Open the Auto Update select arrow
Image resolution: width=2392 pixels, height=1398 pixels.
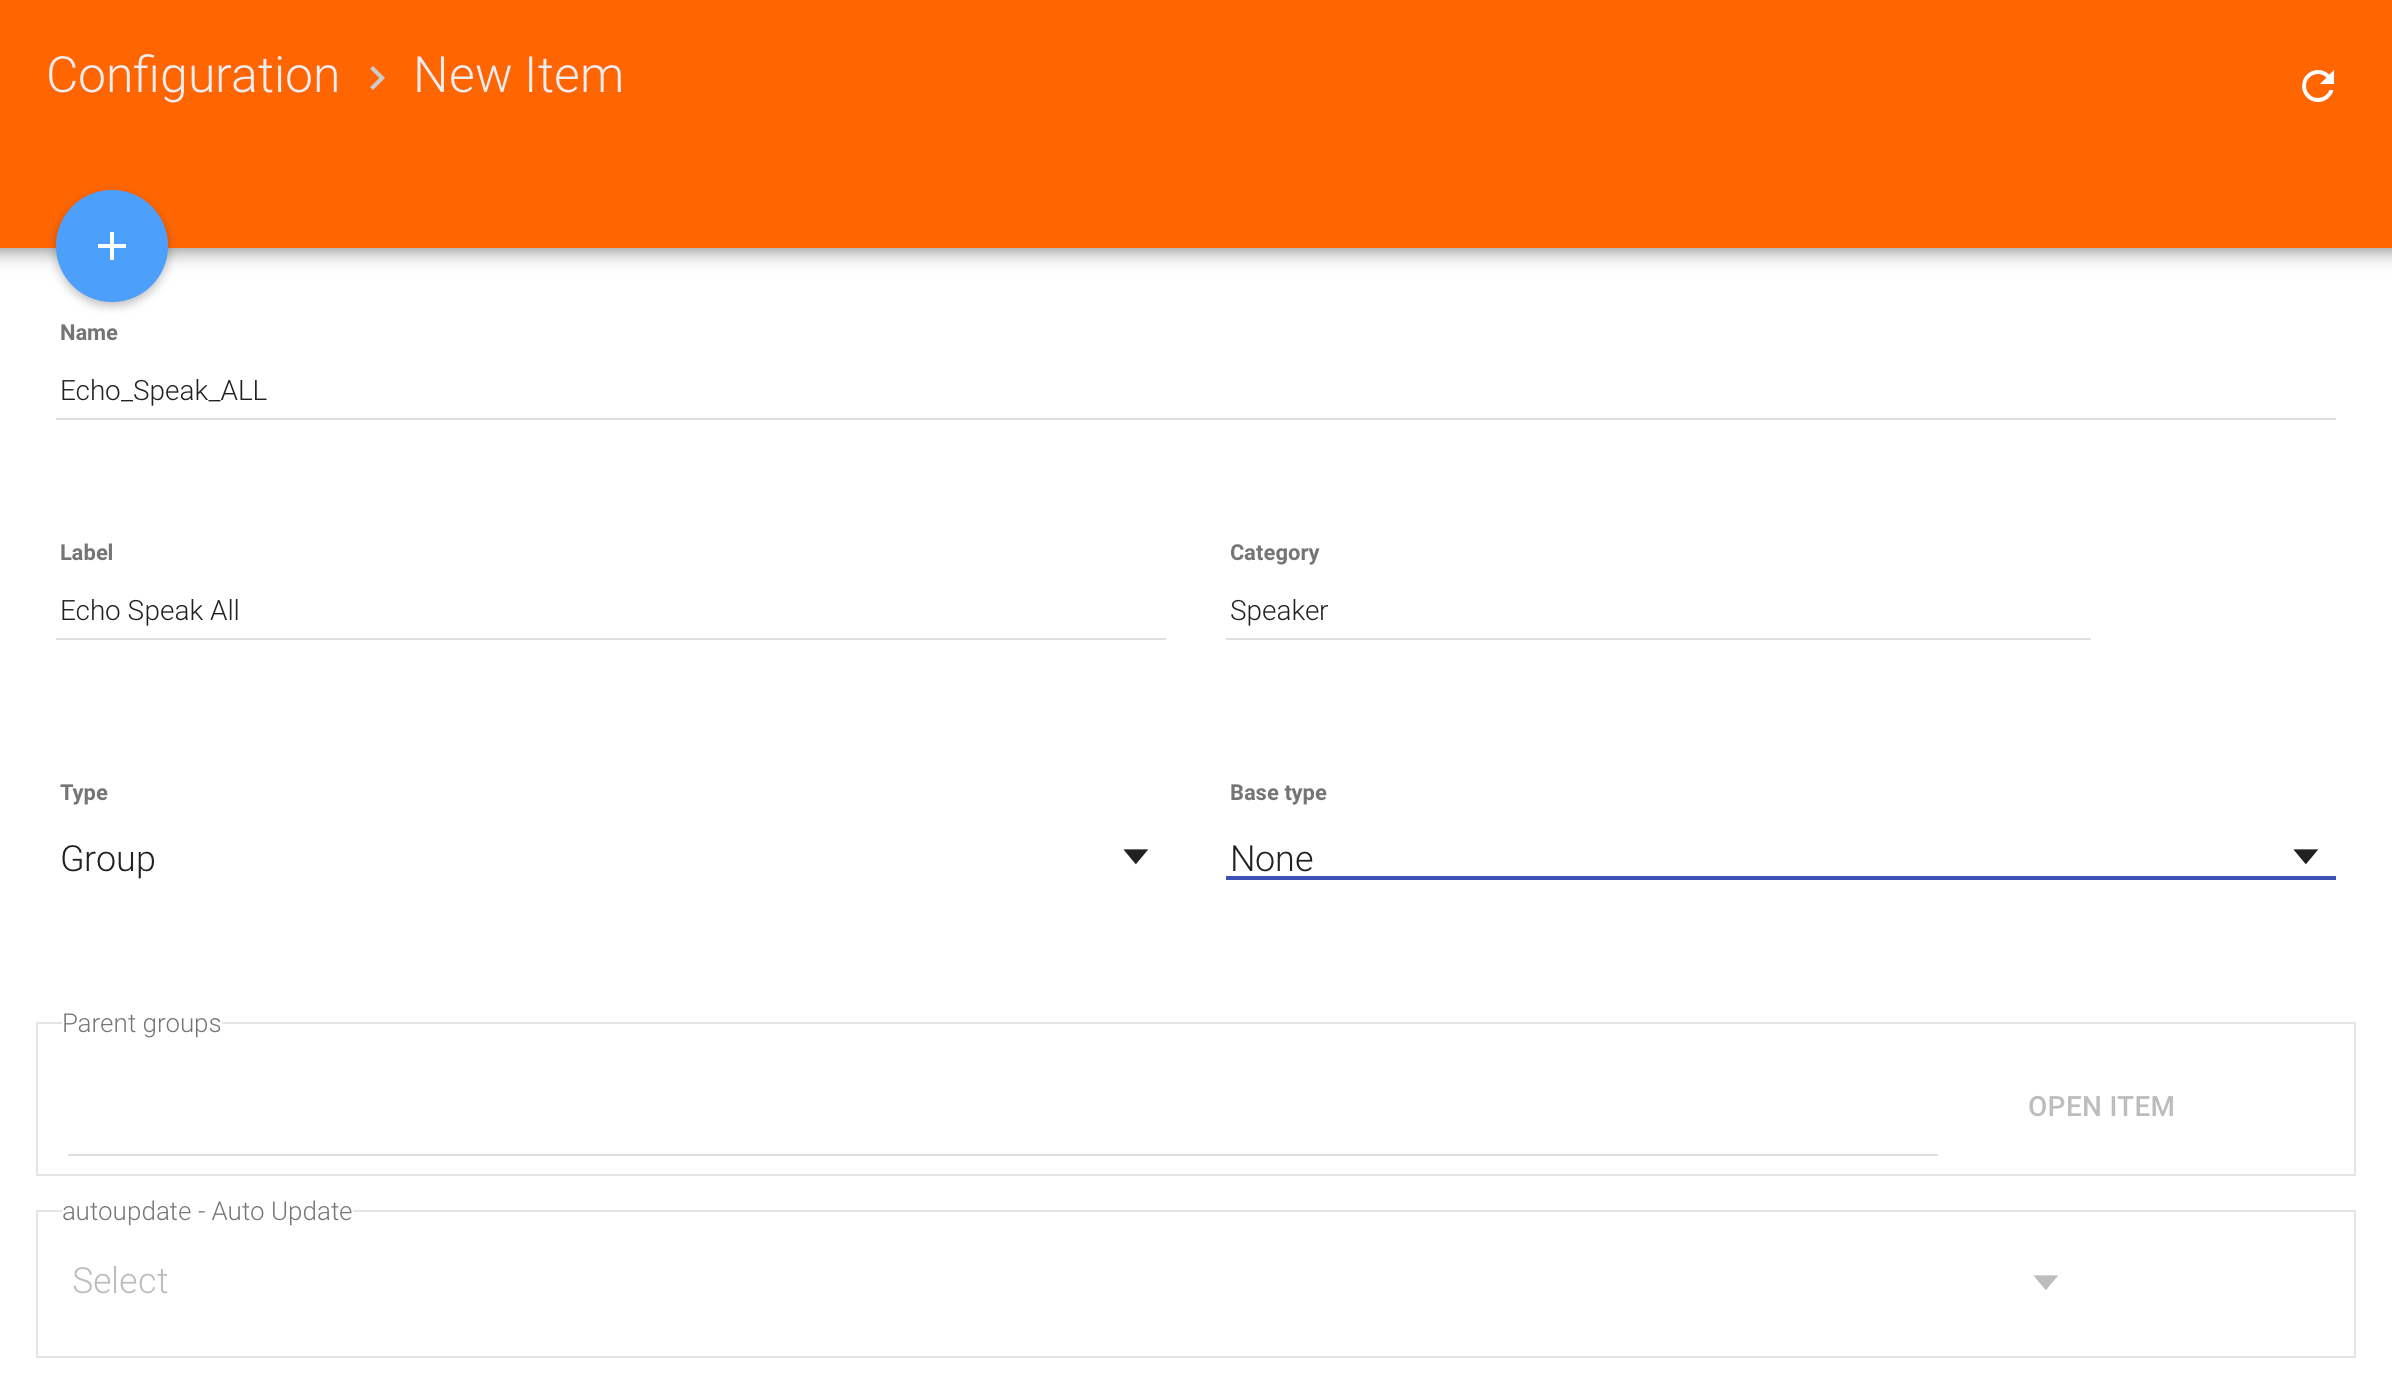tap(2045, 1282)
